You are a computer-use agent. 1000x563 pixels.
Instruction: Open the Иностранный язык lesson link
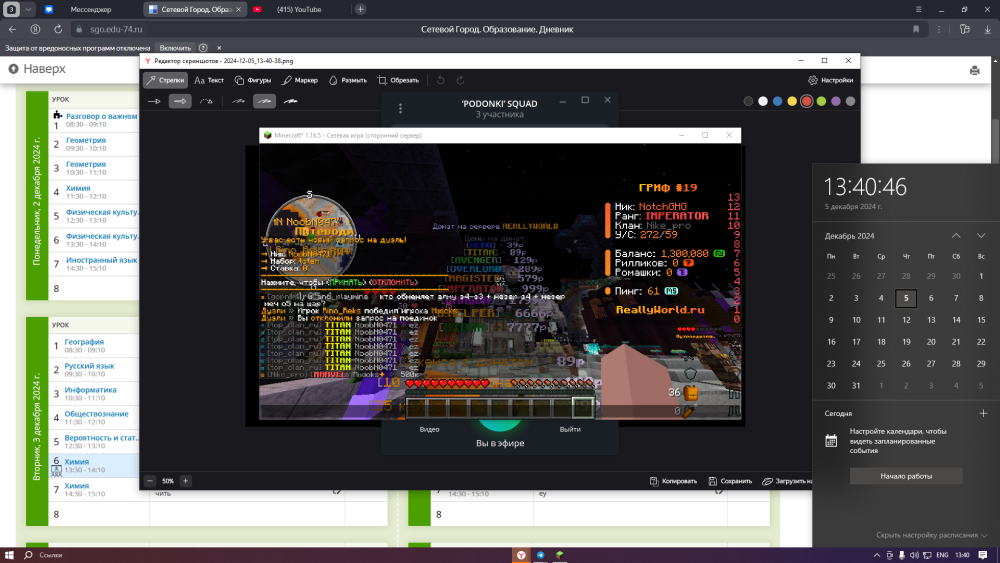coord(101,260)
